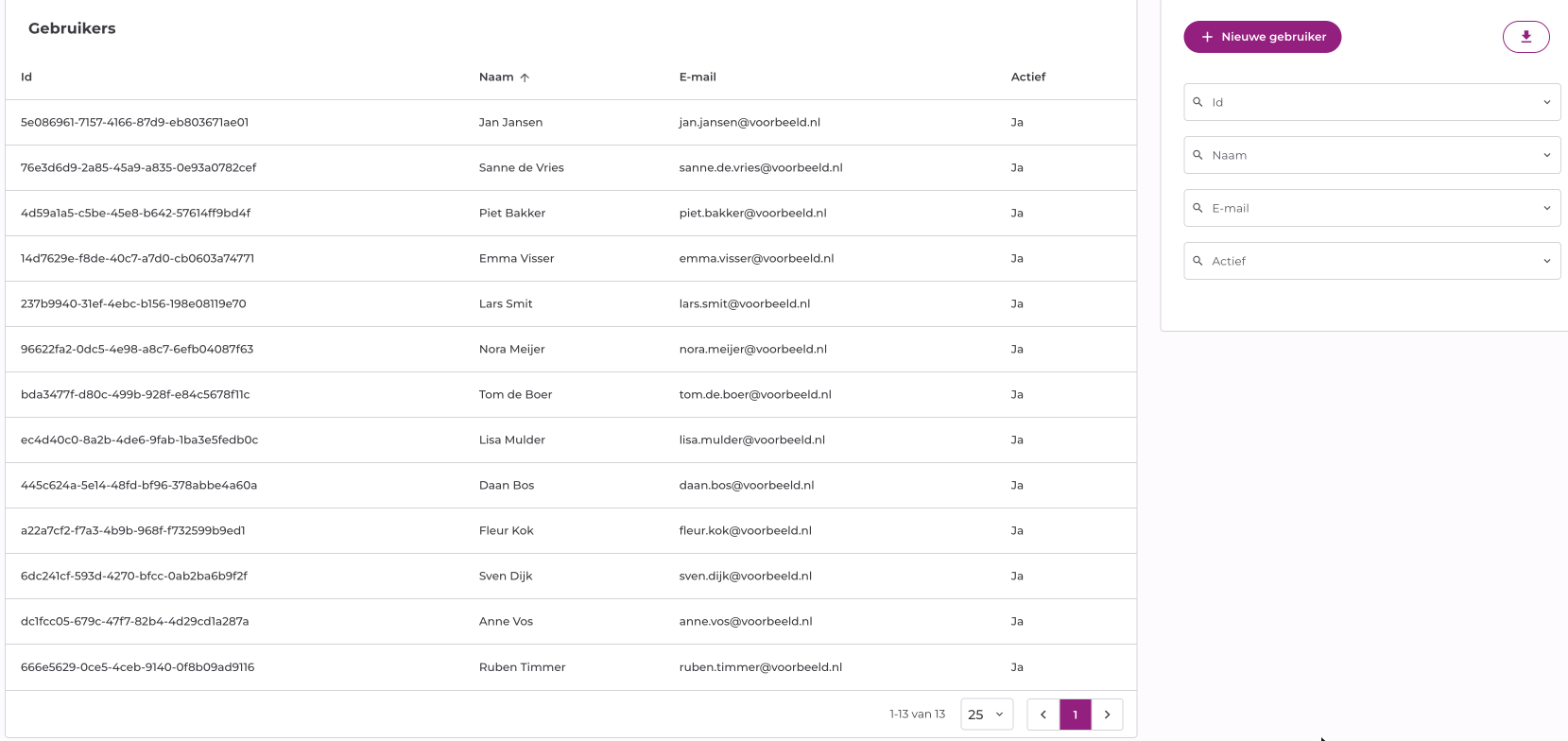Click the download export icon button

1526,37
